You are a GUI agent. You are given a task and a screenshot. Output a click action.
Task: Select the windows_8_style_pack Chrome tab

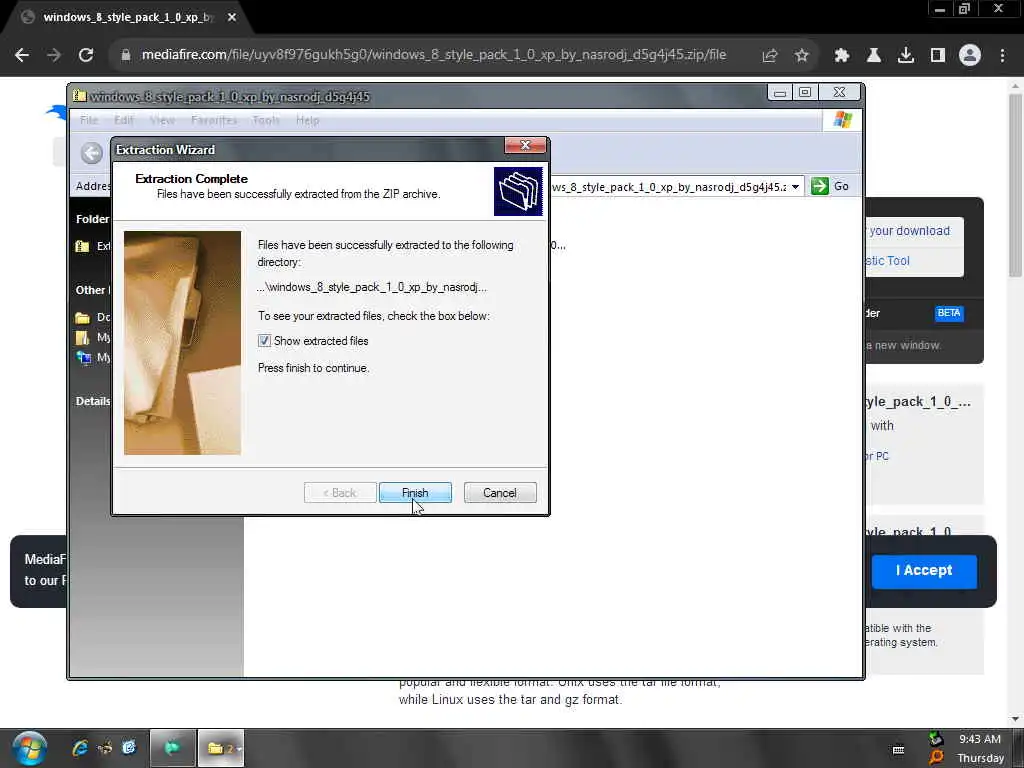click(127, 18)
